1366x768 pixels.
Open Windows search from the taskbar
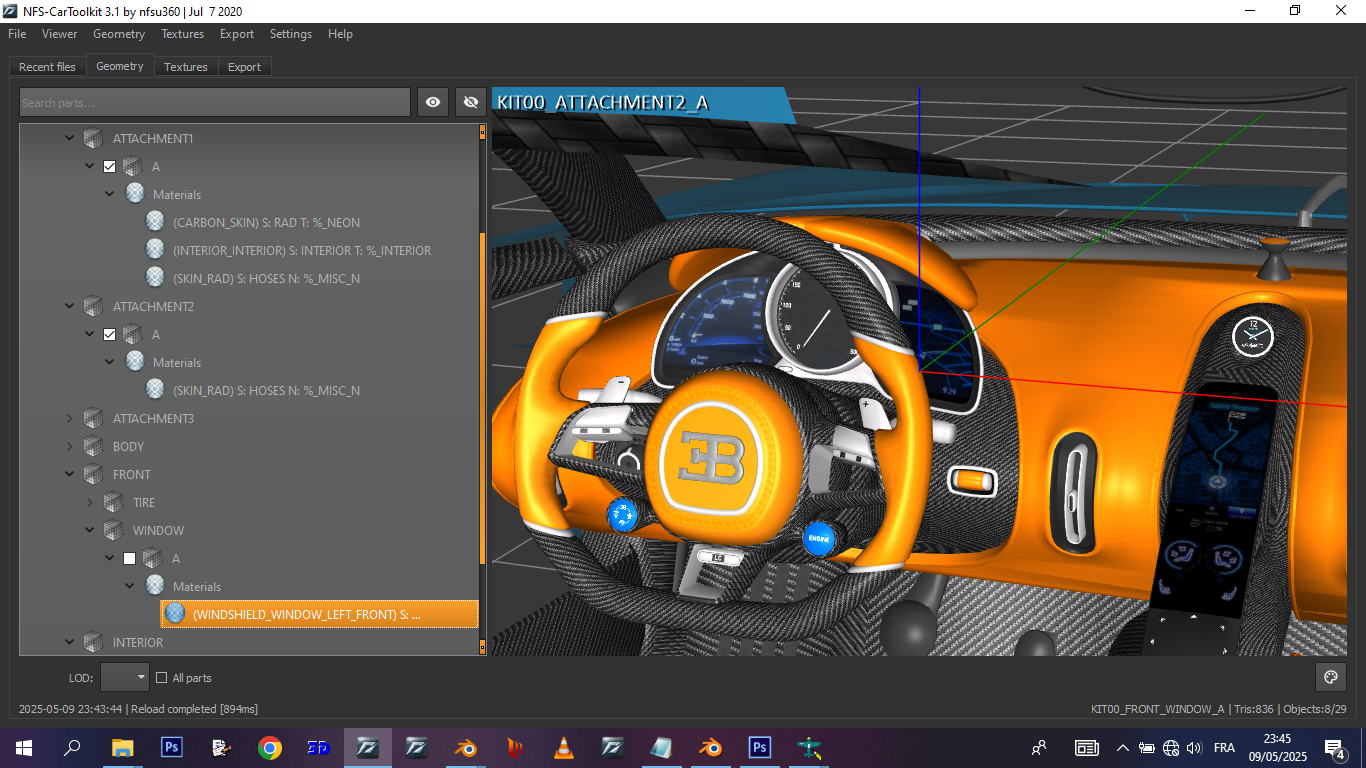coord(73,747)
